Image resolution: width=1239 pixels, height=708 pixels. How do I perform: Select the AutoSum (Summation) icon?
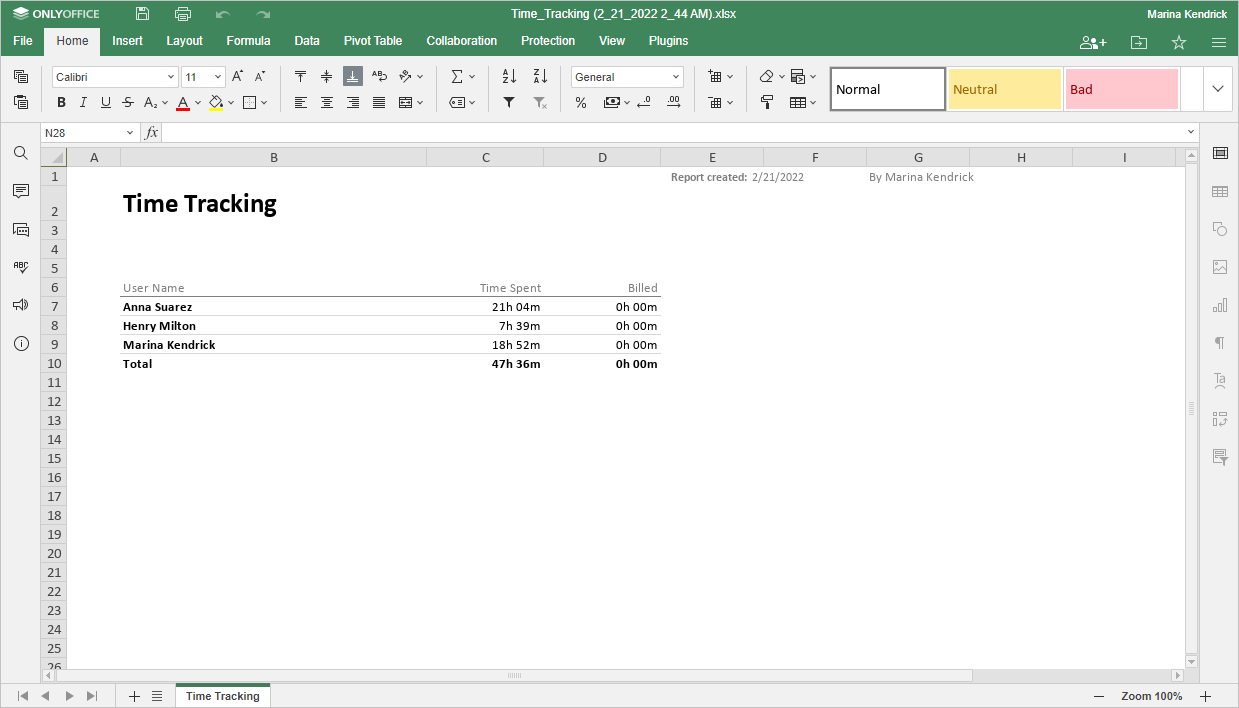[x=457, y=75]
